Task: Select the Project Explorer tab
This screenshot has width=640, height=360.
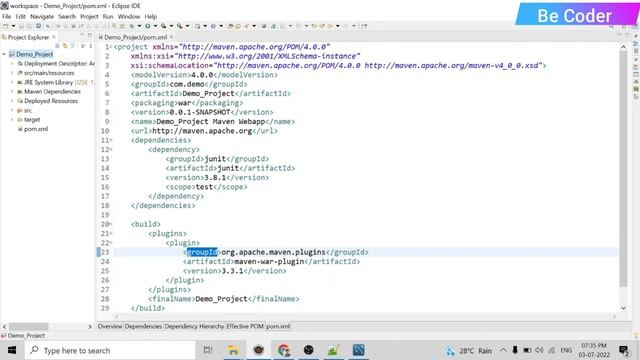Action: 28,37
